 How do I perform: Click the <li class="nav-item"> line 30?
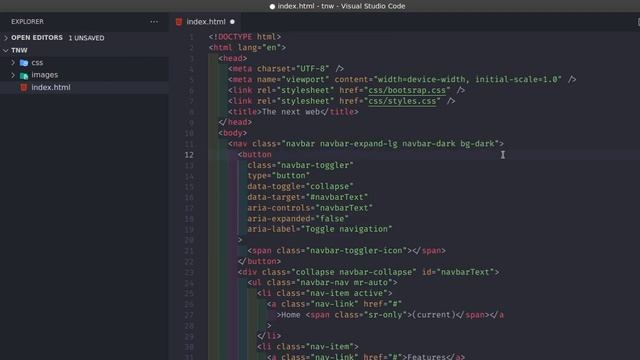pos(308,347)
